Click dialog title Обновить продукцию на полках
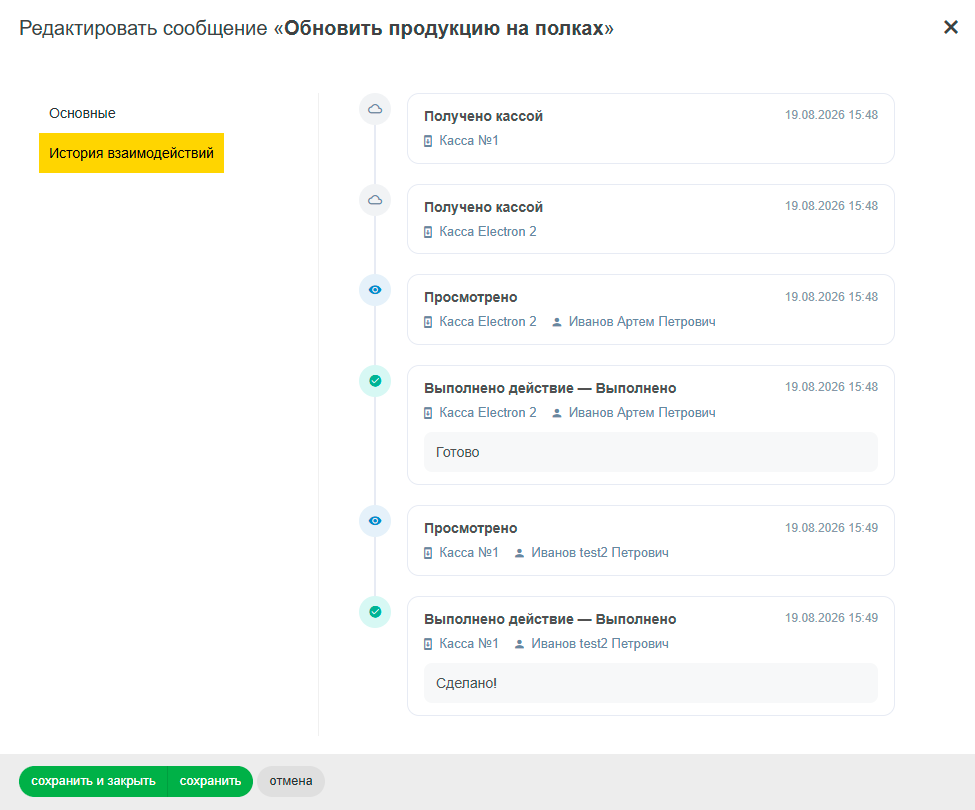 click(x=444, y=28)
